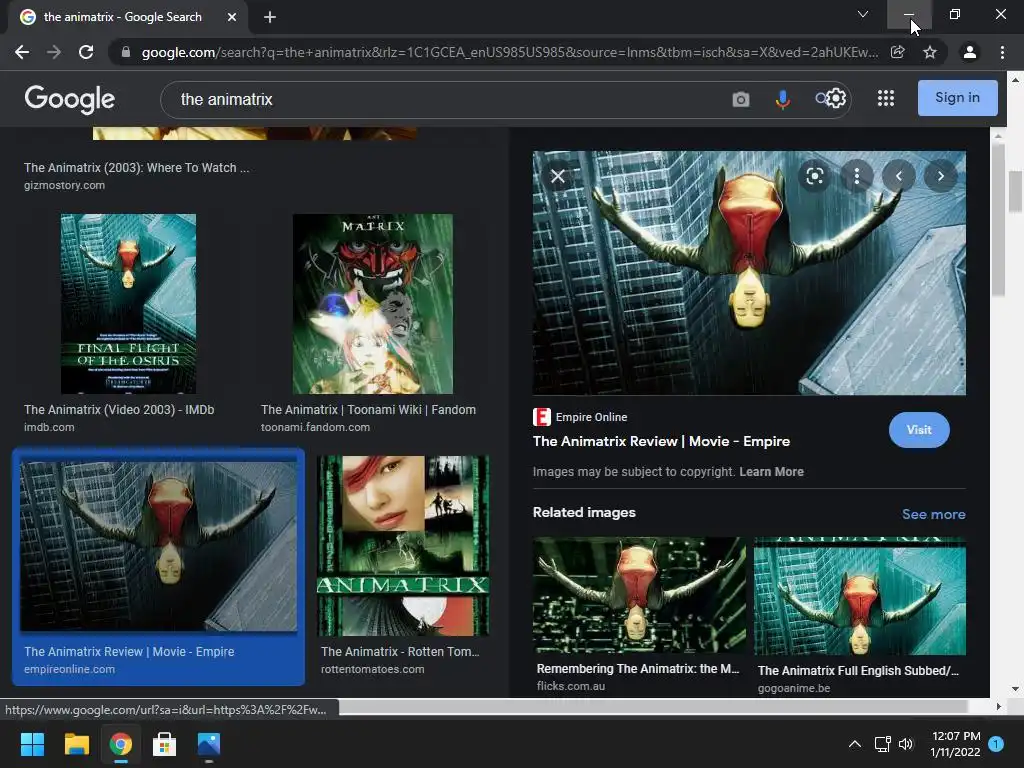
Task: Open the Photos app on the taskbar
Action: (x=209, y=744)
